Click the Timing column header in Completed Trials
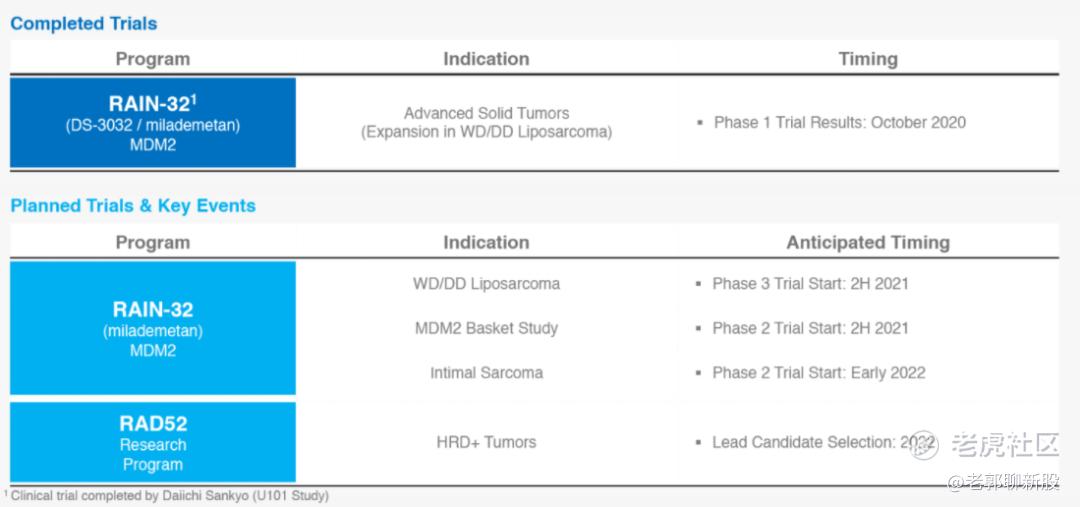This screenshot has width=1080, height=507. [x=868, y=59]
